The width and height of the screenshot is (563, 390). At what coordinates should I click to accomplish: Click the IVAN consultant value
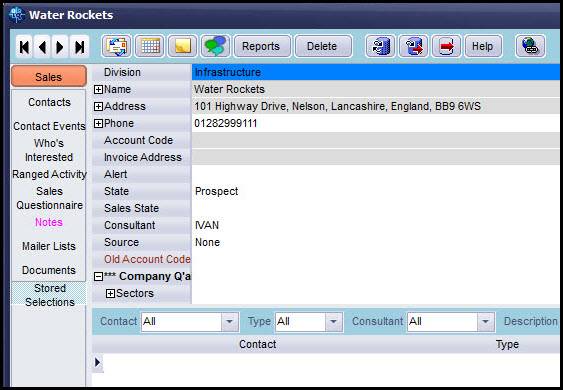click(207, 226)
